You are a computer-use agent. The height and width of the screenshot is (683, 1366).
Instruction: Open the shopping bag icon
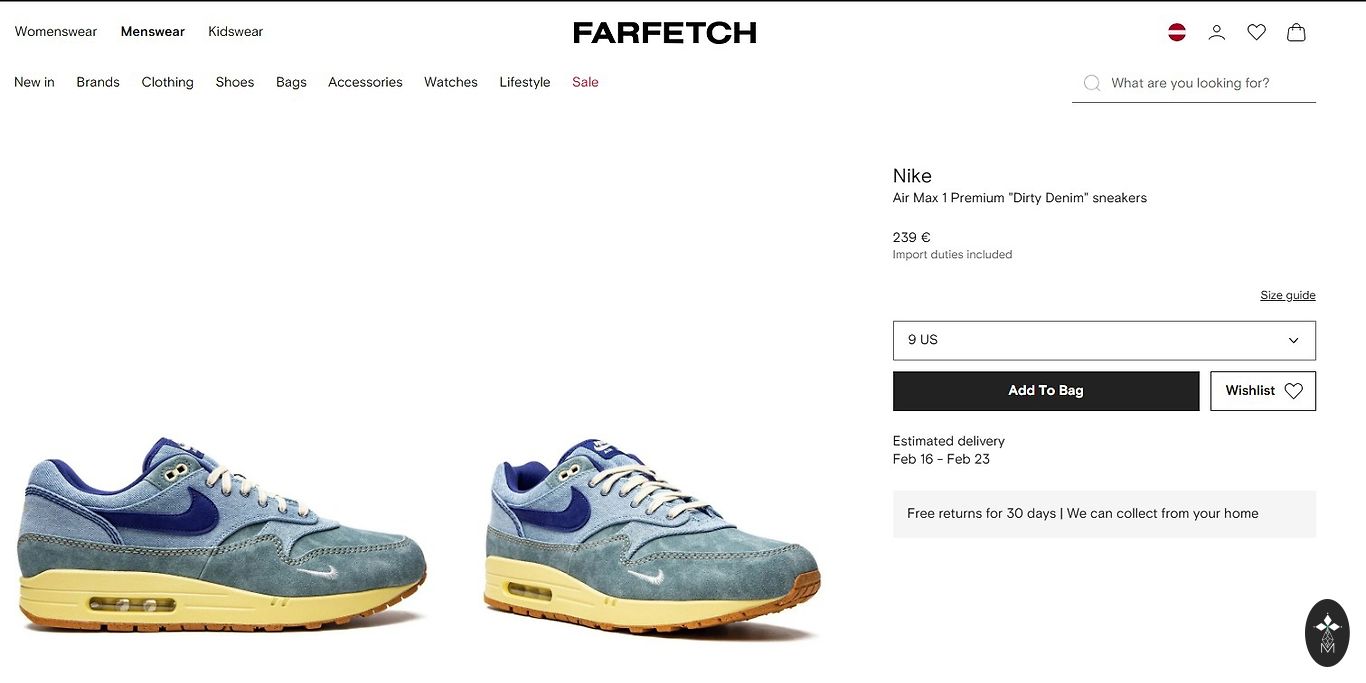click(1296, 32)
